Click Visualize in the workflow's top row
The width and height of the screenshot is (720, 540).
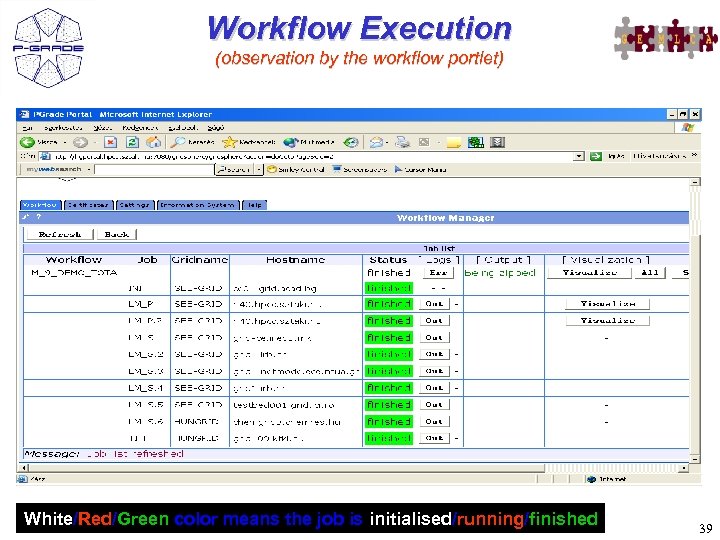pos(590,273)
